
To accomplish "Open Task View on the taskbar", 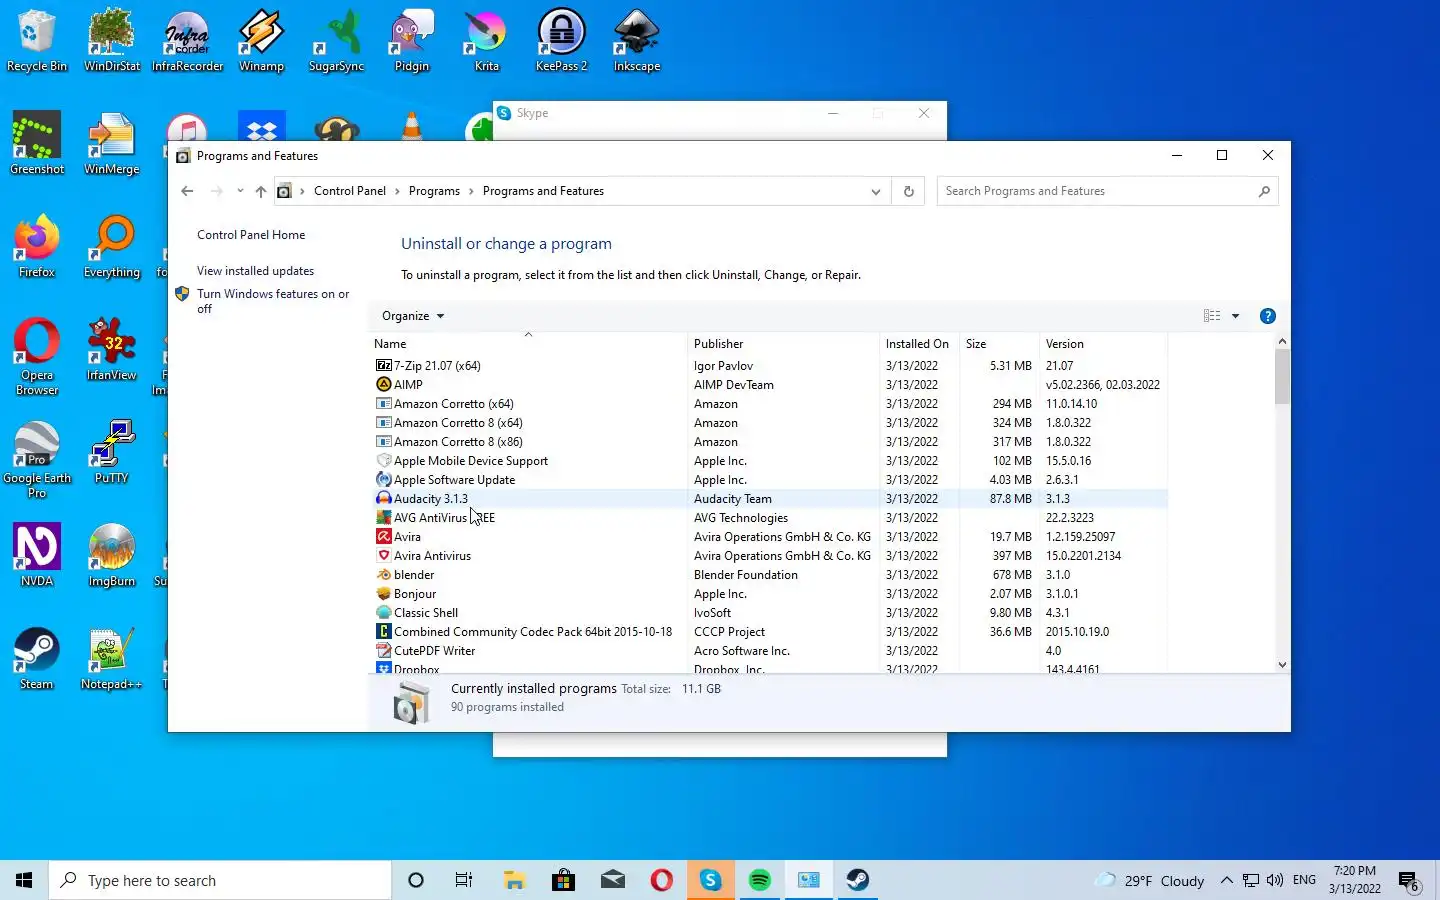I will 464,880.
